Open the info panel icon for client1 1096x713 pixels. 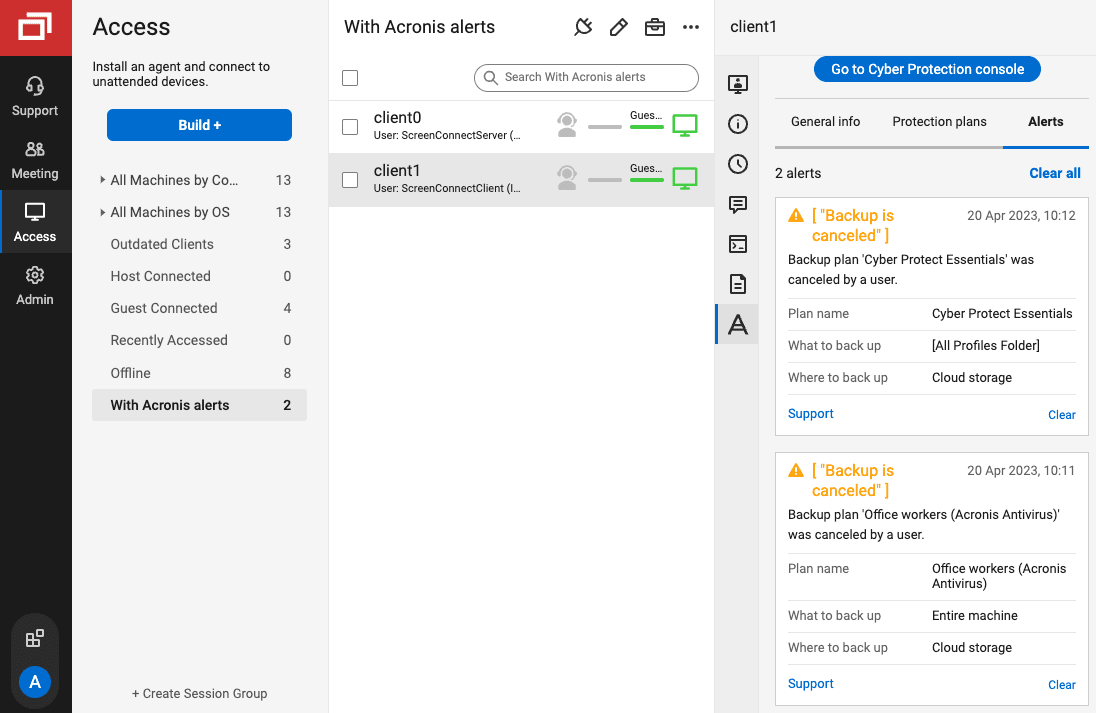737,125
